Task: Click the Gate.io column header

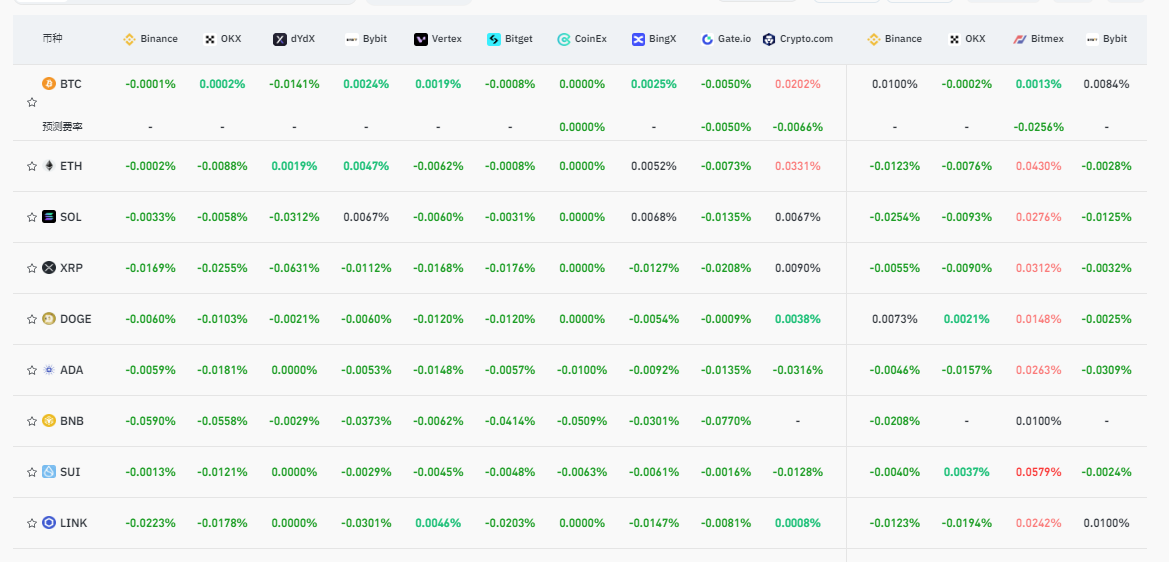Action: [726, 39]
